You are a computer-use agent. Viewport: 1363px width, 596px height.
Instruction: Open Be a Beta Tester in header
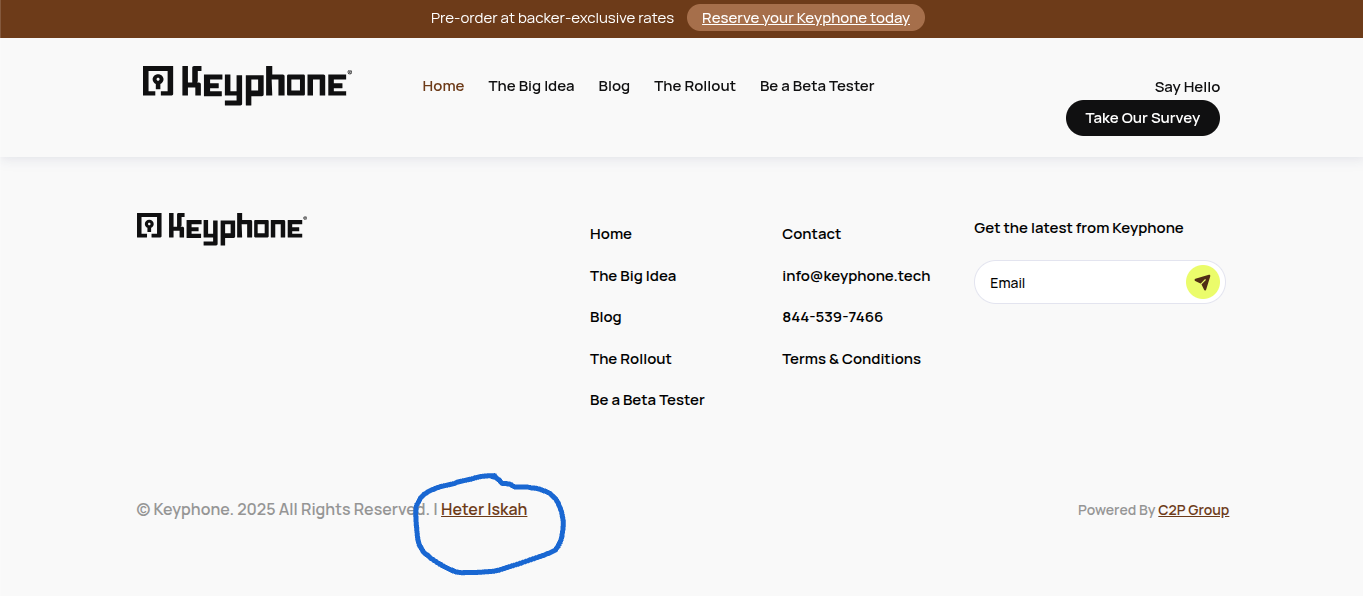(x=817, y=86)
